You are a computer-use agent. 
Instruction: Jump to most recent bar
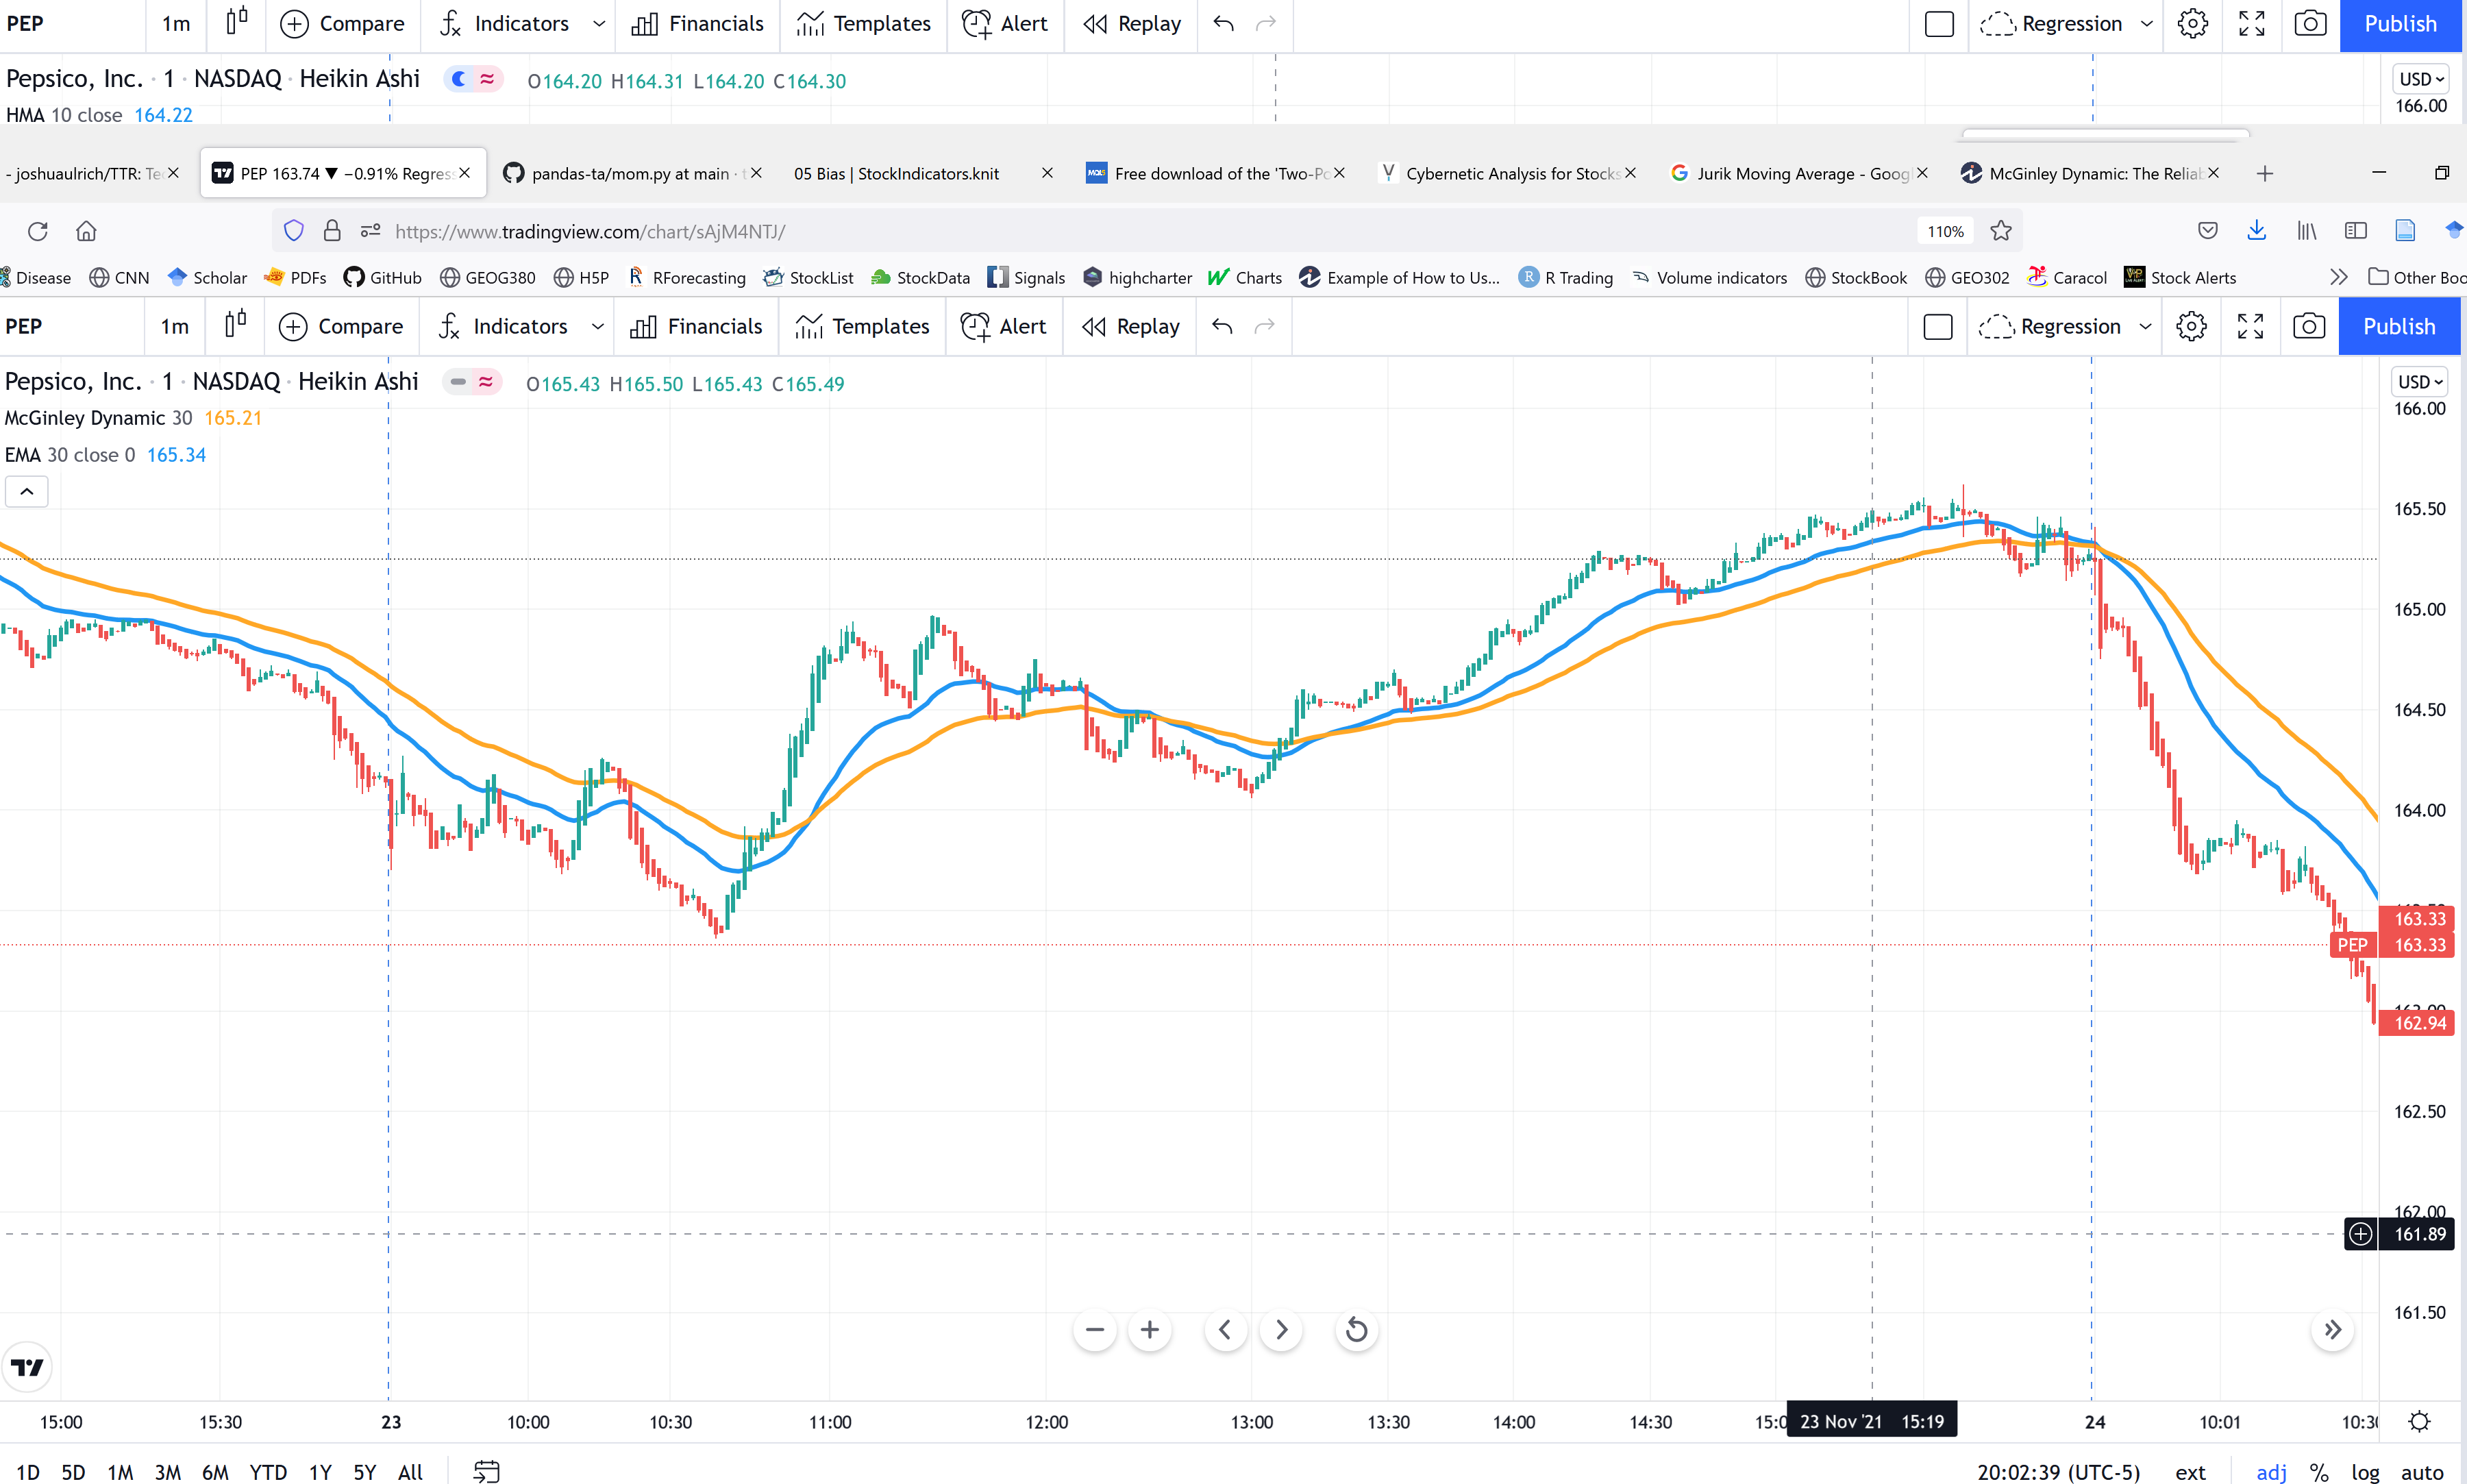tap(2333, 1329)
